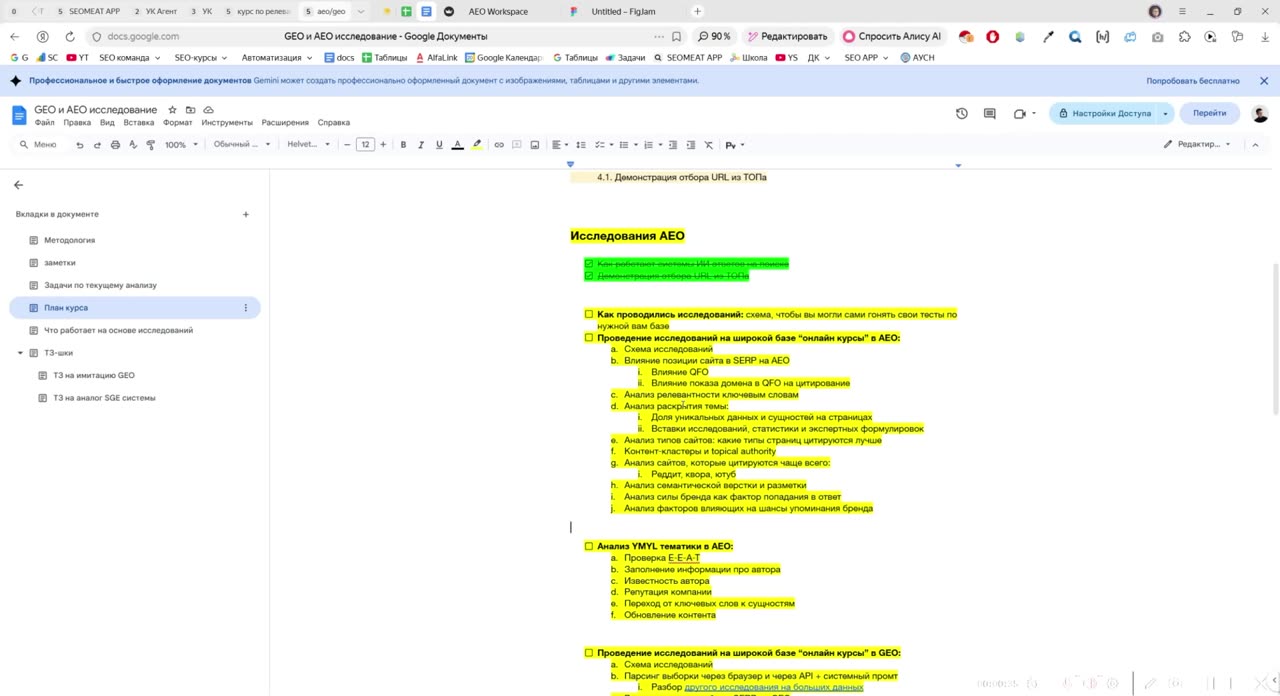Add a new document tab with plus
The width and height of the screenshot is (1280, 696).
tap(246, 214)
